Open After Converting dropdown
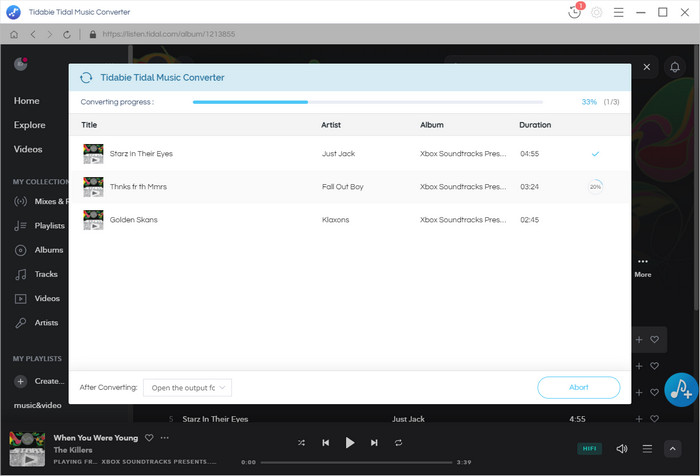700x476 pixels. [x=188, y=388]
